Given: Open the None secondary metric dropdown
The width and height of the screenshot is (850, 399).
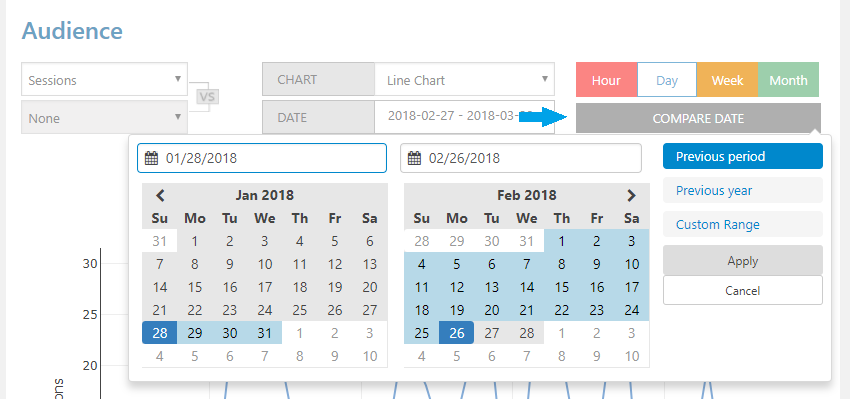Looking at the screenshot, I should 105,117.
